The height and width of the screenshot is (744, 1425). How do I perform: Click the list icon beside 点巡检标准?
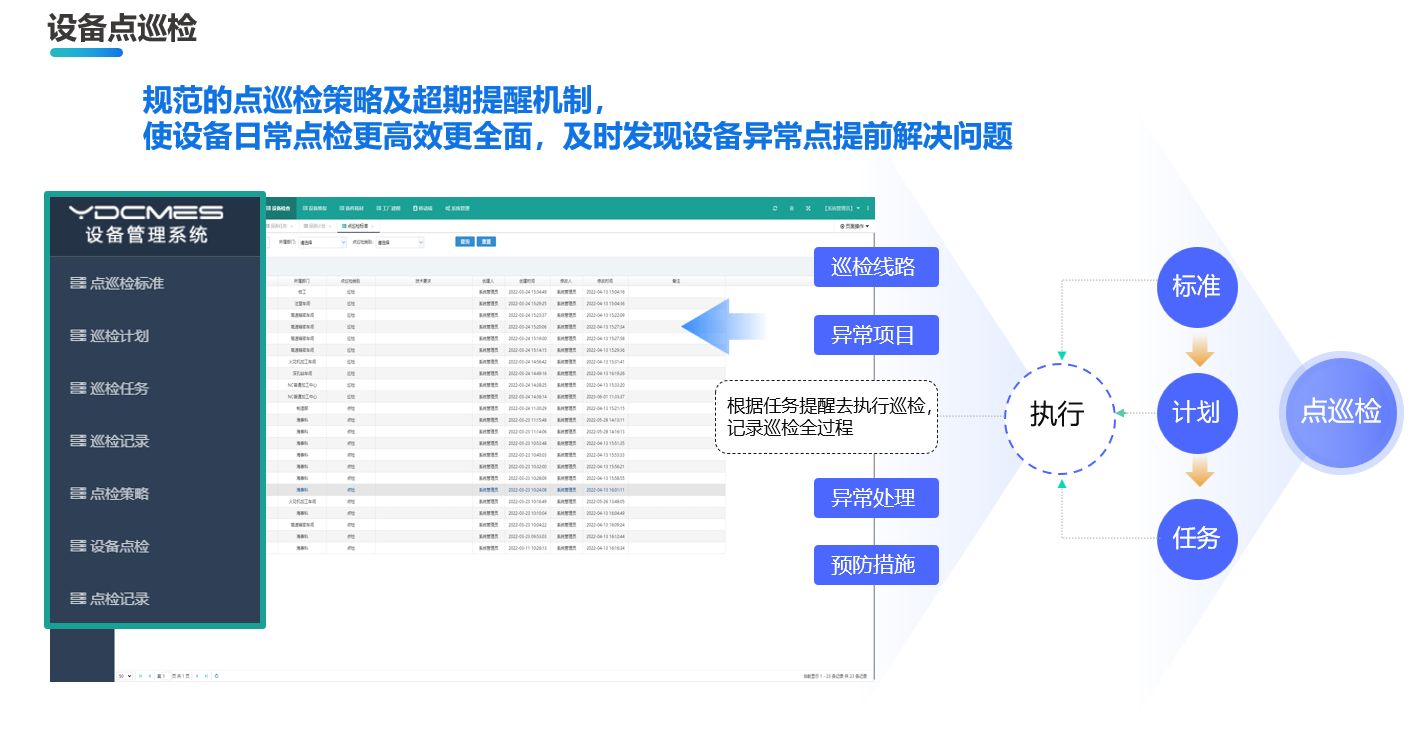(78, 283)
